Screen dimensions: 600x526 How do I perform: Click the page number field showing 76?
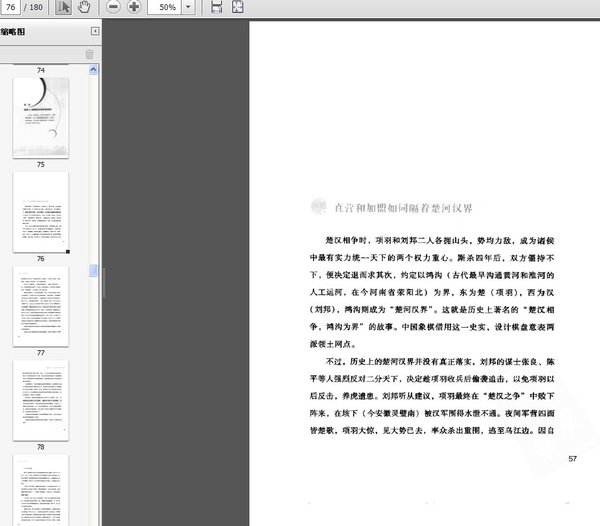pyautogui.click(x=10, y=7)
